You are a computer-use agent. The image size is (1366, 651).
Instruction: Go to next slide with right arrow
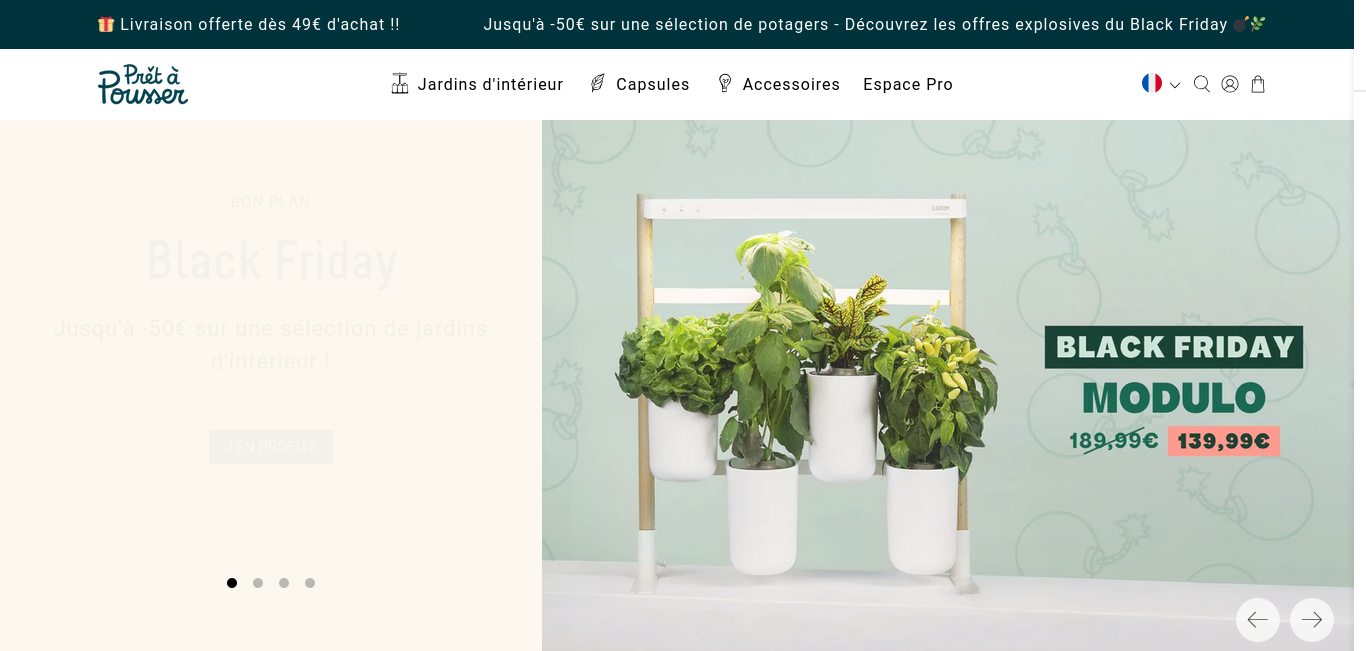(1312, 620)
